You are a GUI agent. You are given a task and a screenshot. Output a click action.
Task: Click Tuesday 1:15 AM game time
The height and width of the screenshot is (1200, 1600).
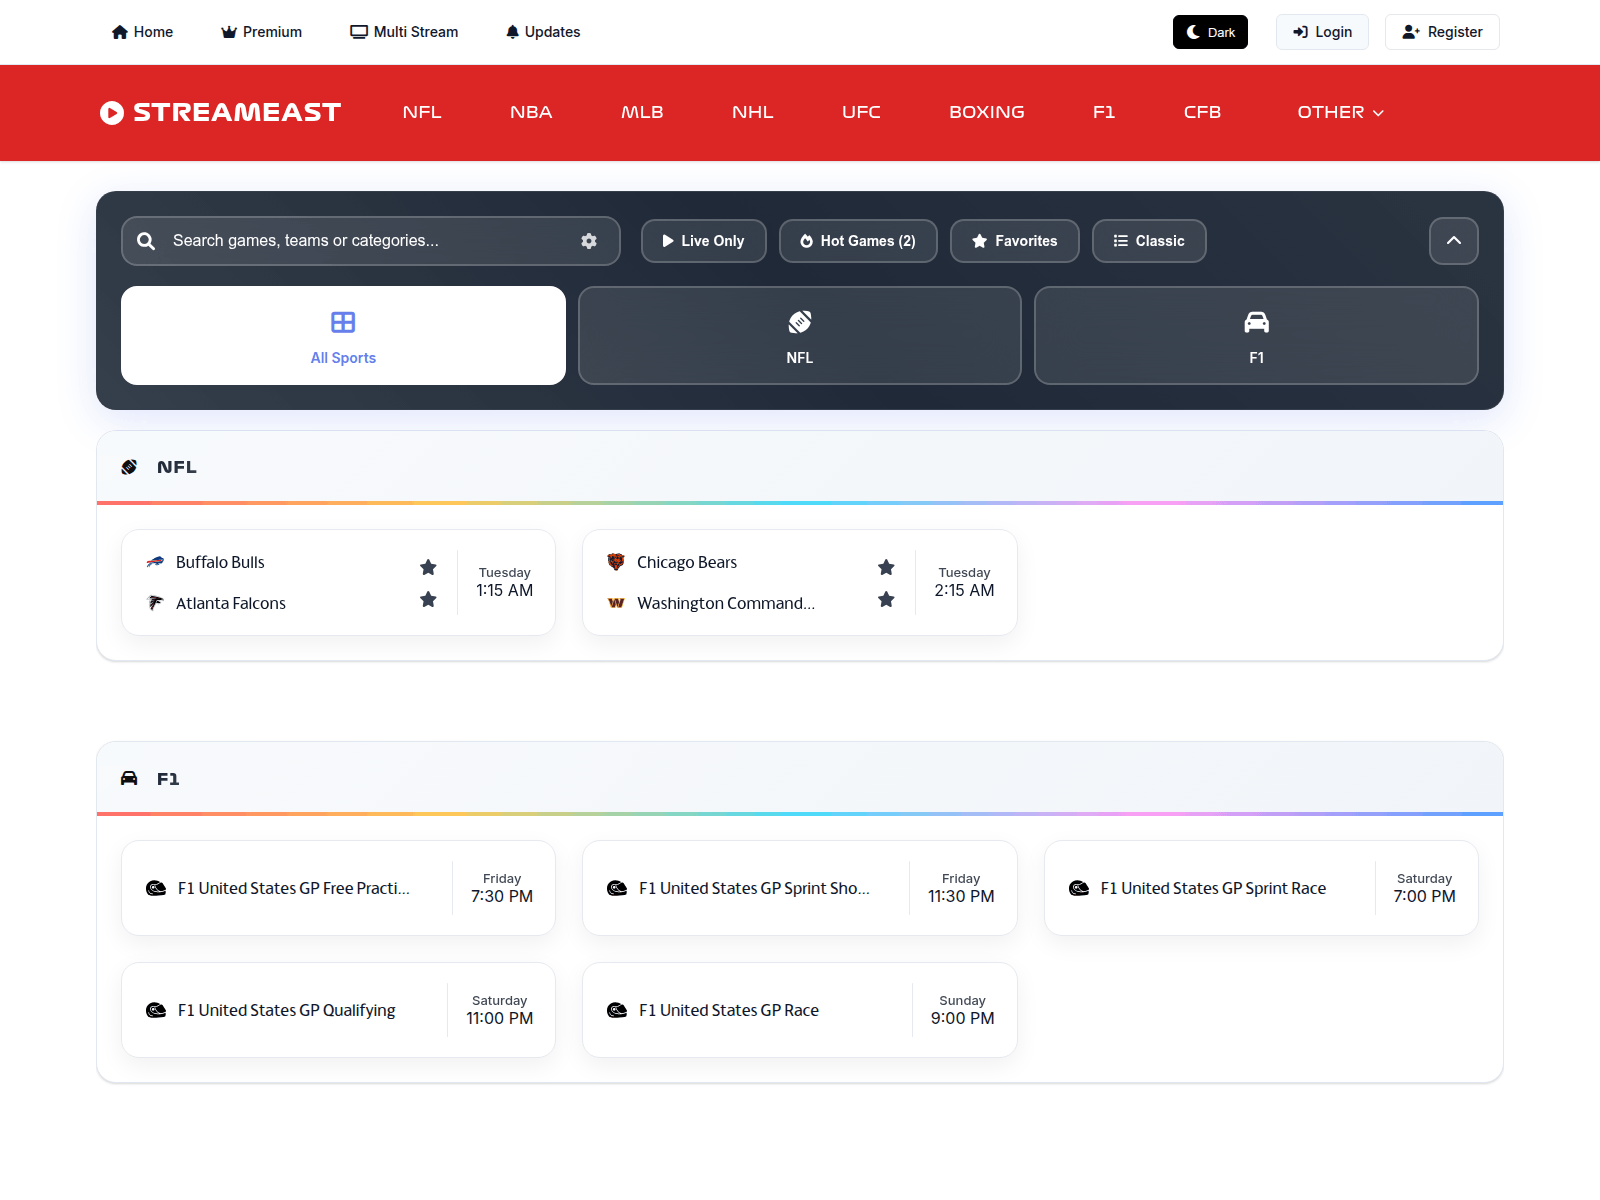tap(505, 582)
